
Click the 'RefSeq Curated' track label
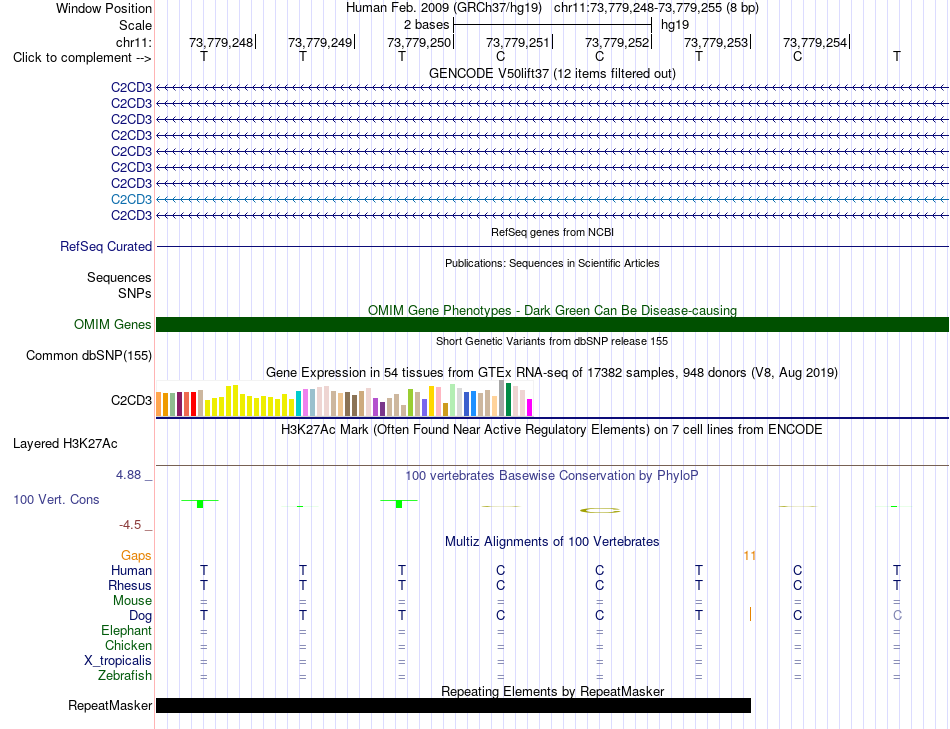(x=105, y=247)
